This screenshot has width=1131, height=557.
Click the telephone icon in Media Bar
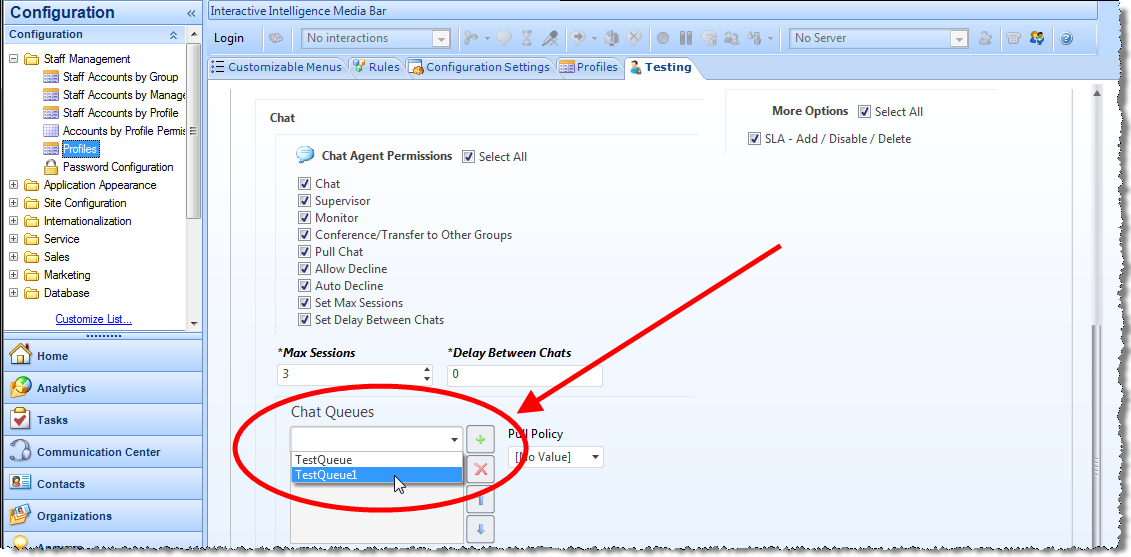(1014, 39)
